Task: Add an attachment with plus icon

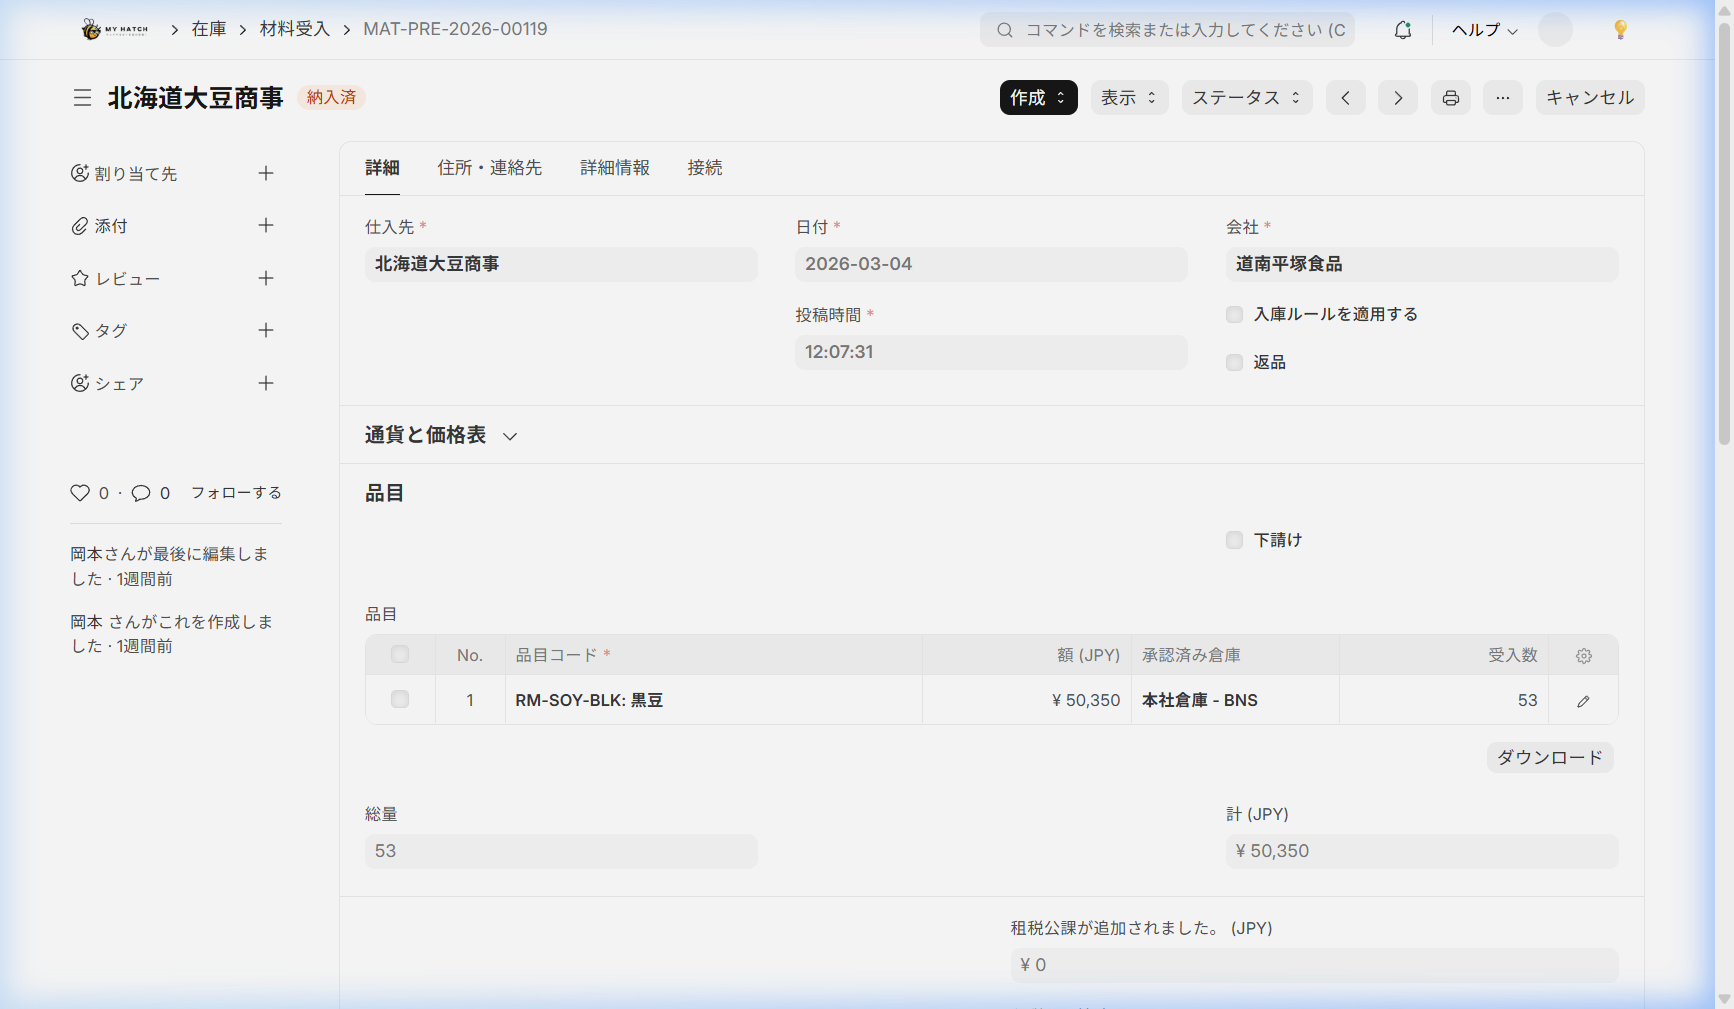Action: tap(265, 226)
